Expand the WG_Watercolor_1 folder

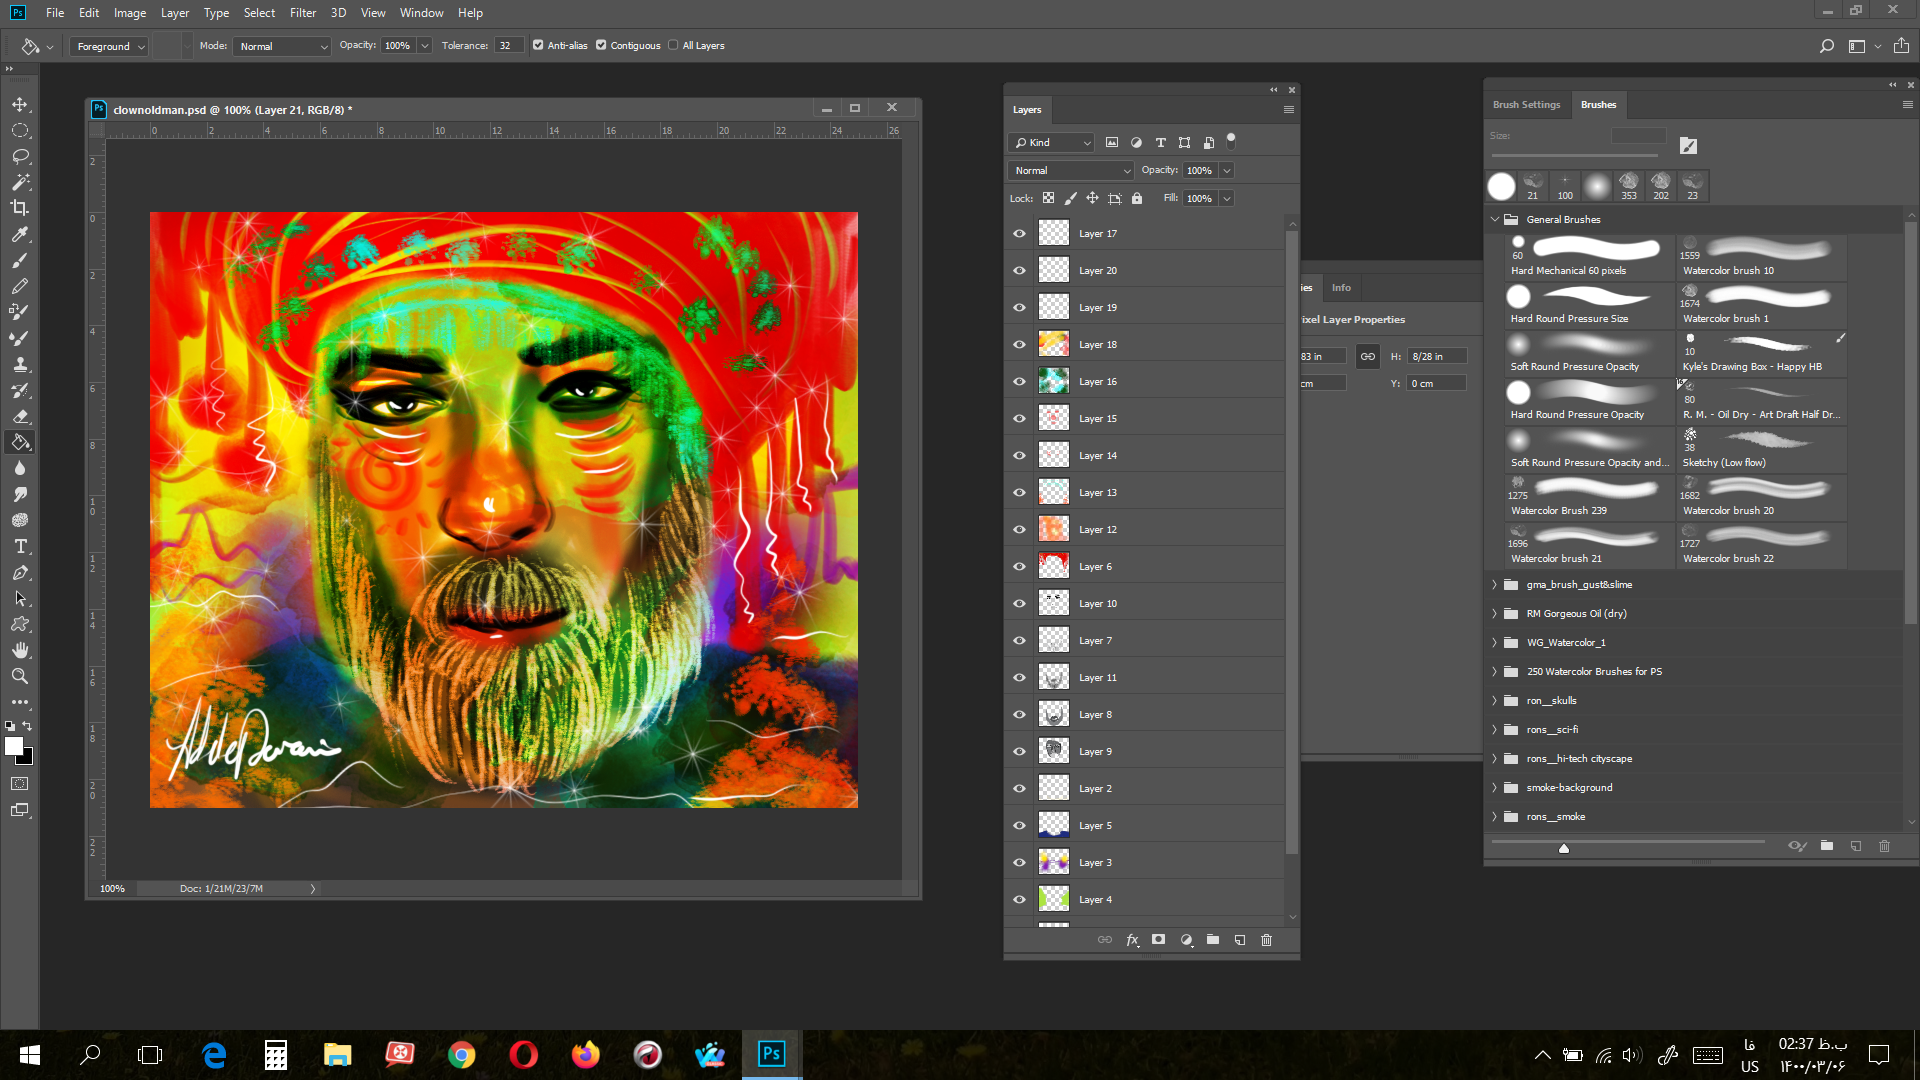tap(1495, 643)
